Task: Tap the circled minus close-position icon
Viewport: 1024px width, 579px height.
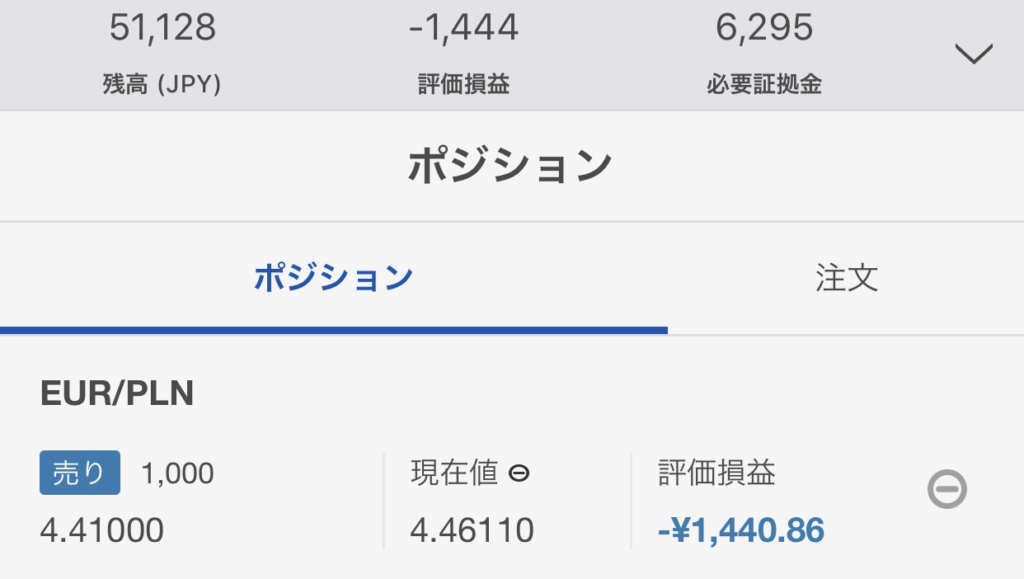Action: pyautogui.click(x=947, y=489)
